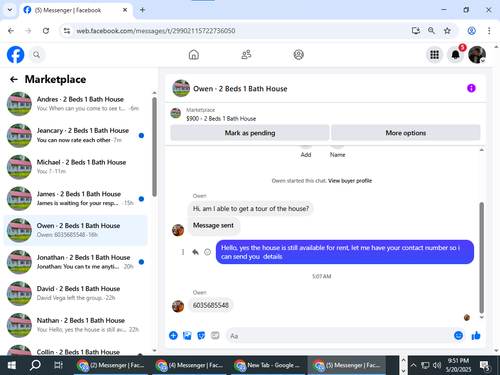The height and width of the screenshot is (375, 500).
Task: Open a new browser tab
Action: (142, 10)
